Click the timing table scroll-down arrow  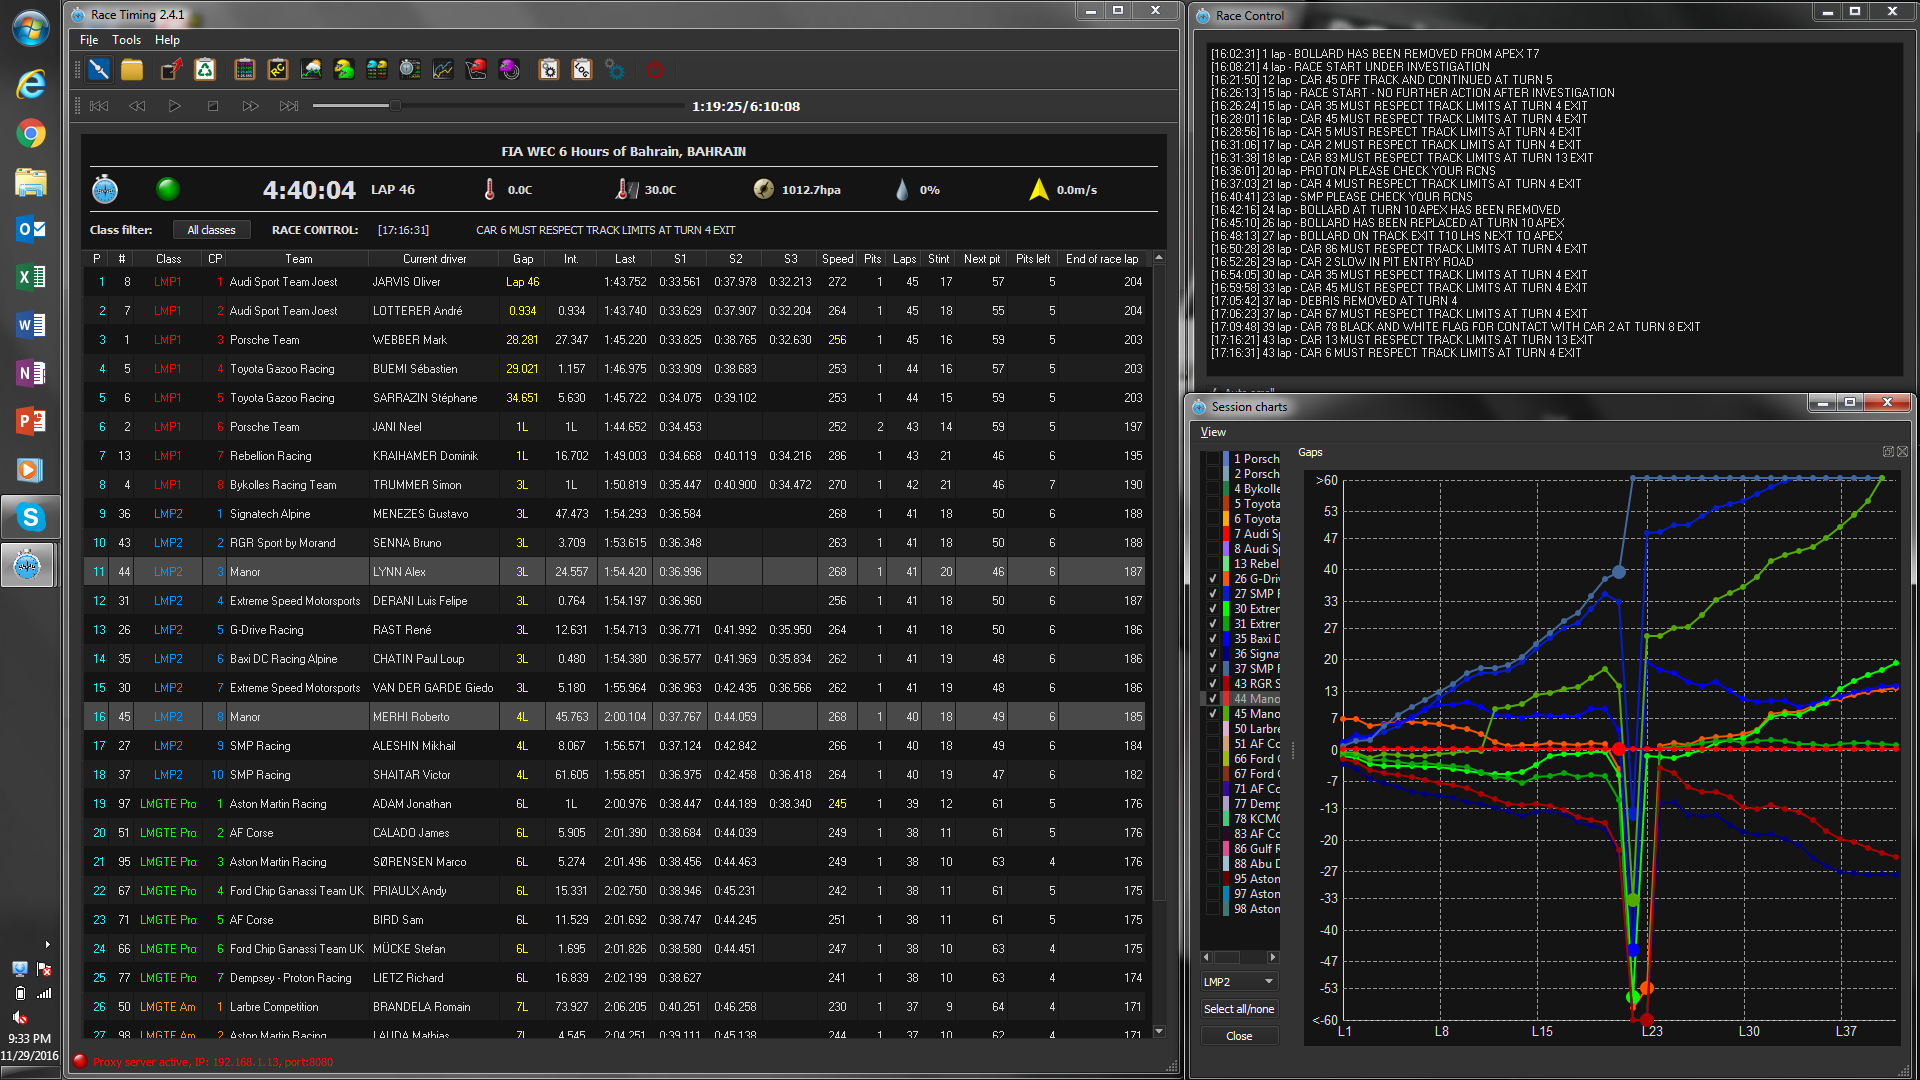1159,1031
